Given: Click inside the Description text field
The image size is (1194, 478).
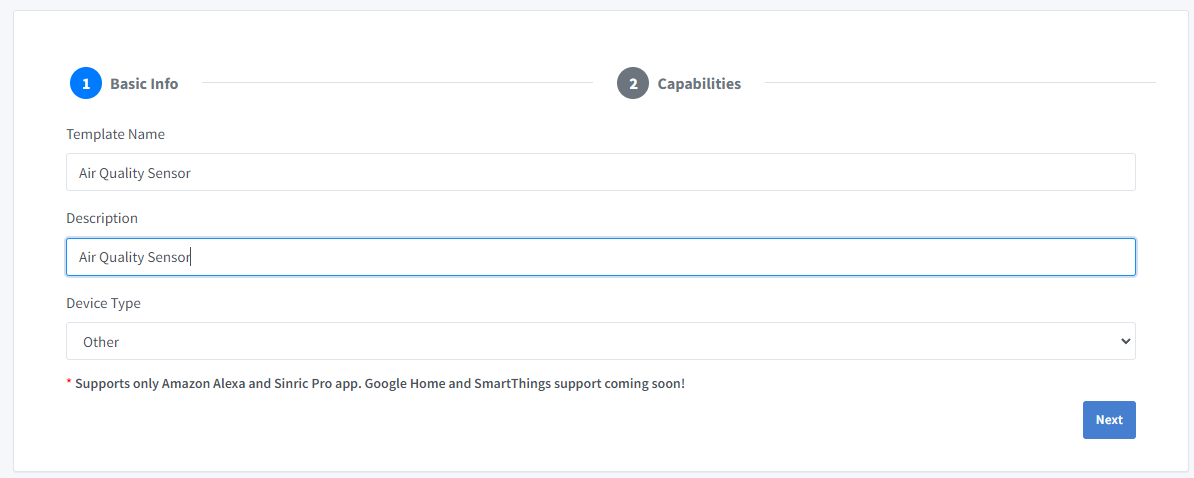Looking at the screenshot, I should pos(600,257).
